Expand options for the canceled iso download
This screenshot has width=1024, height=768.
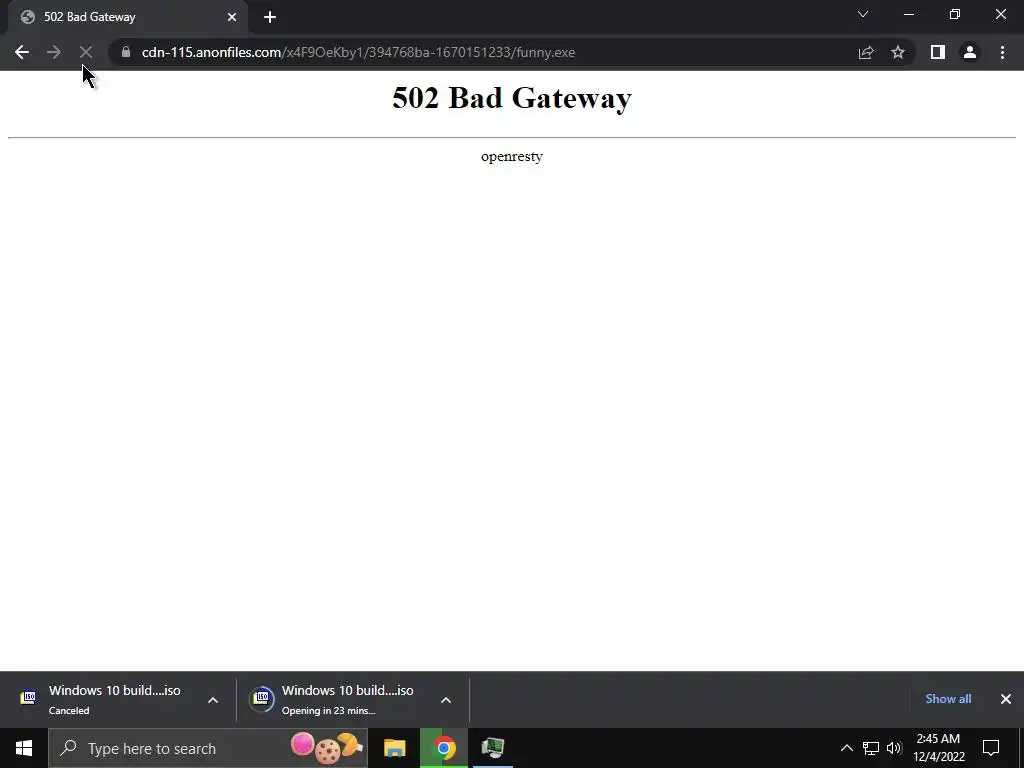[x=213, y=700]
